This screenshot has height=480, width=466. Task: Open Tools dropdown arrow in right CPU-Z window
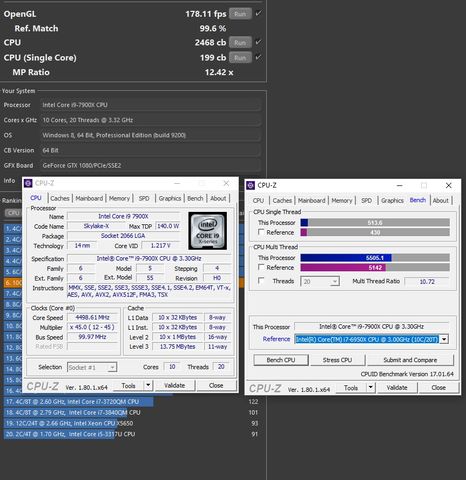pos(370,388)
